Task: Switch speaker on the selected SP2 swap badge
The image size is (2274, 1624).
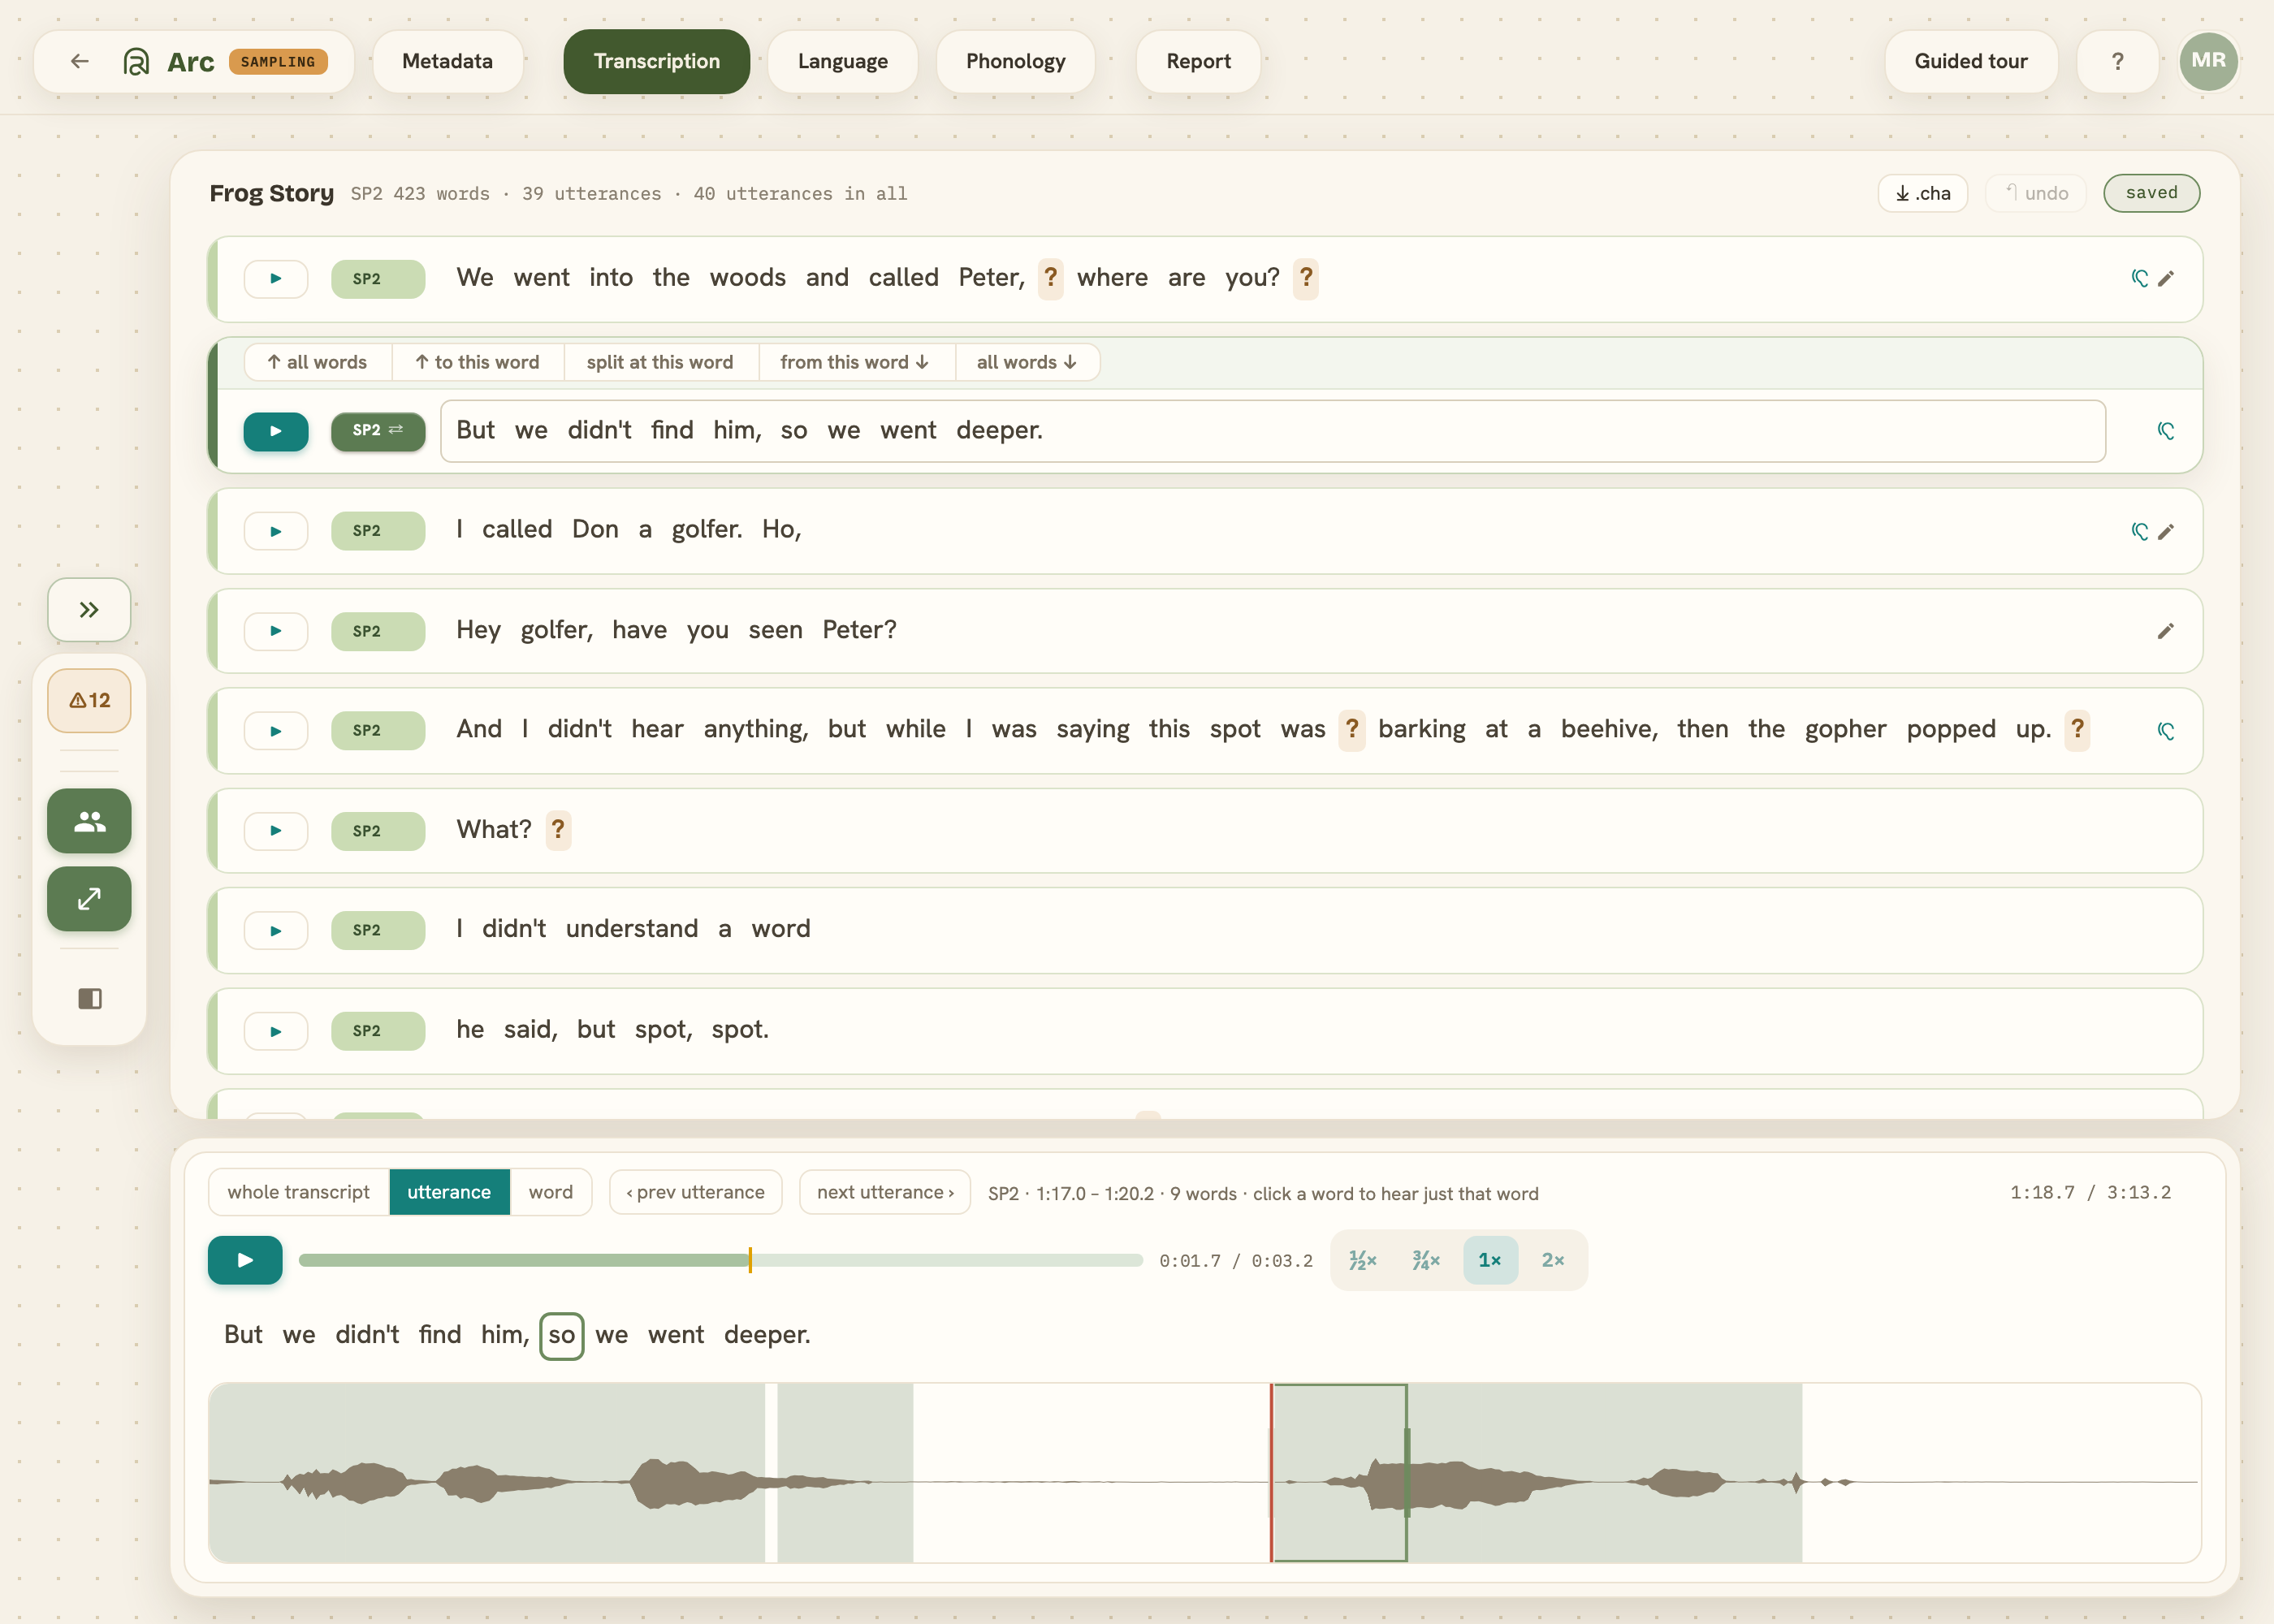Action: 378,431
